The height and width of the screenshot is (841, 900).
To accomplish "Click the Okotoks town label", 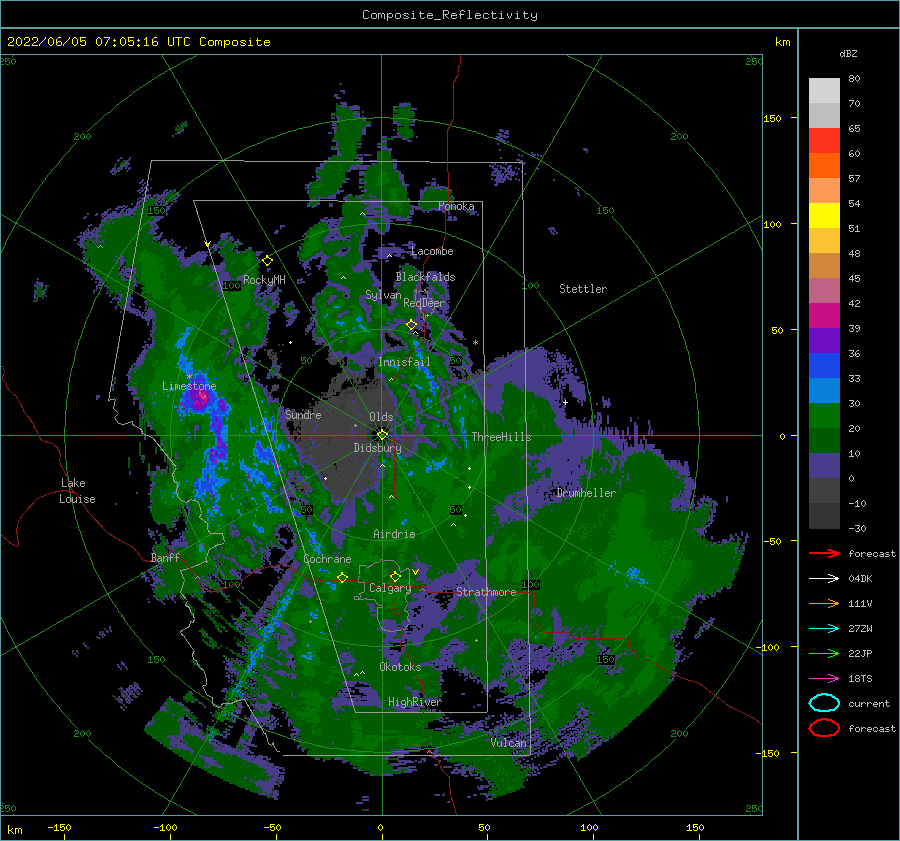I will (400, 667).
